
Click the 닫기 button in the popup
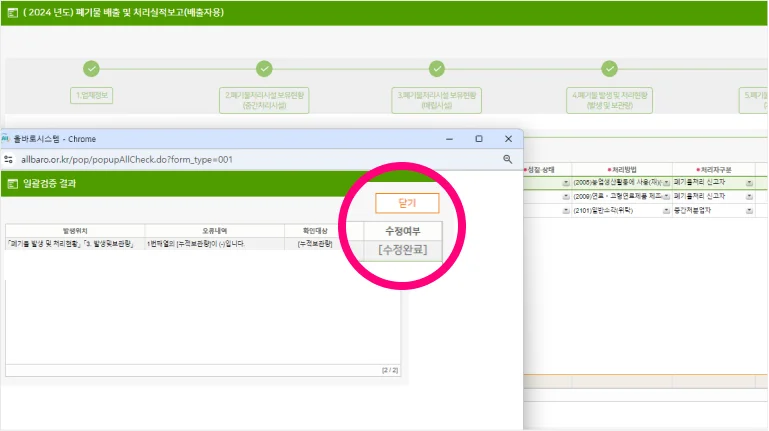[406, 203]
